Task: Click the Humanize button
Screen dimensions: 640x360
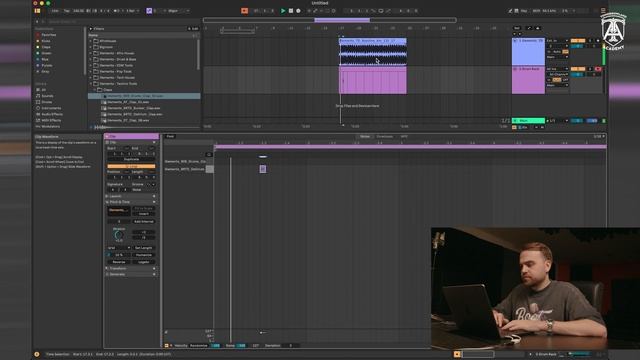Action: tap(144, 255)
